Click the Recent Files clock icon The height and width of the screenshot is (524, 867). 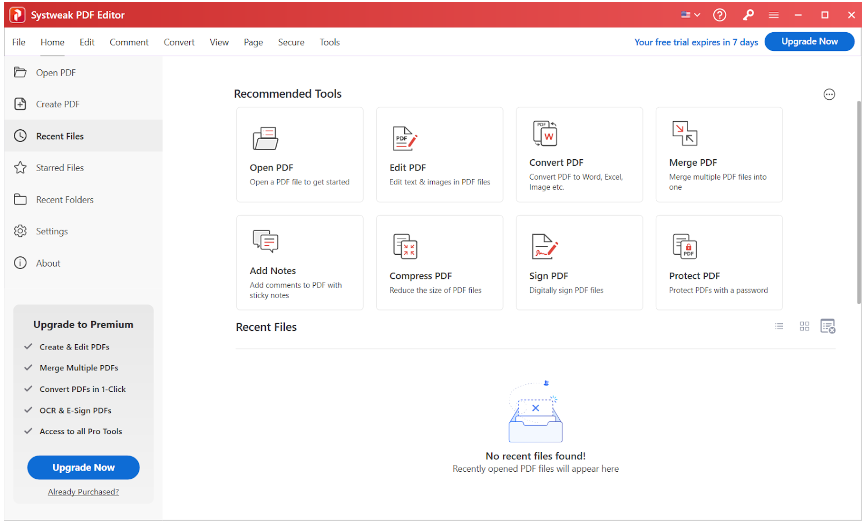(20, 136)
